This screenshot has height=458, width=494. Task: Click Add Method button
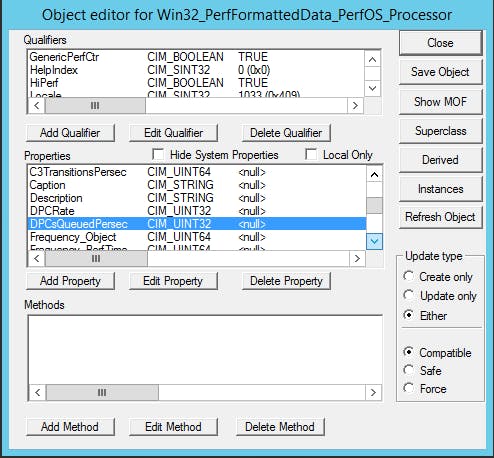(x=70, y=427)
